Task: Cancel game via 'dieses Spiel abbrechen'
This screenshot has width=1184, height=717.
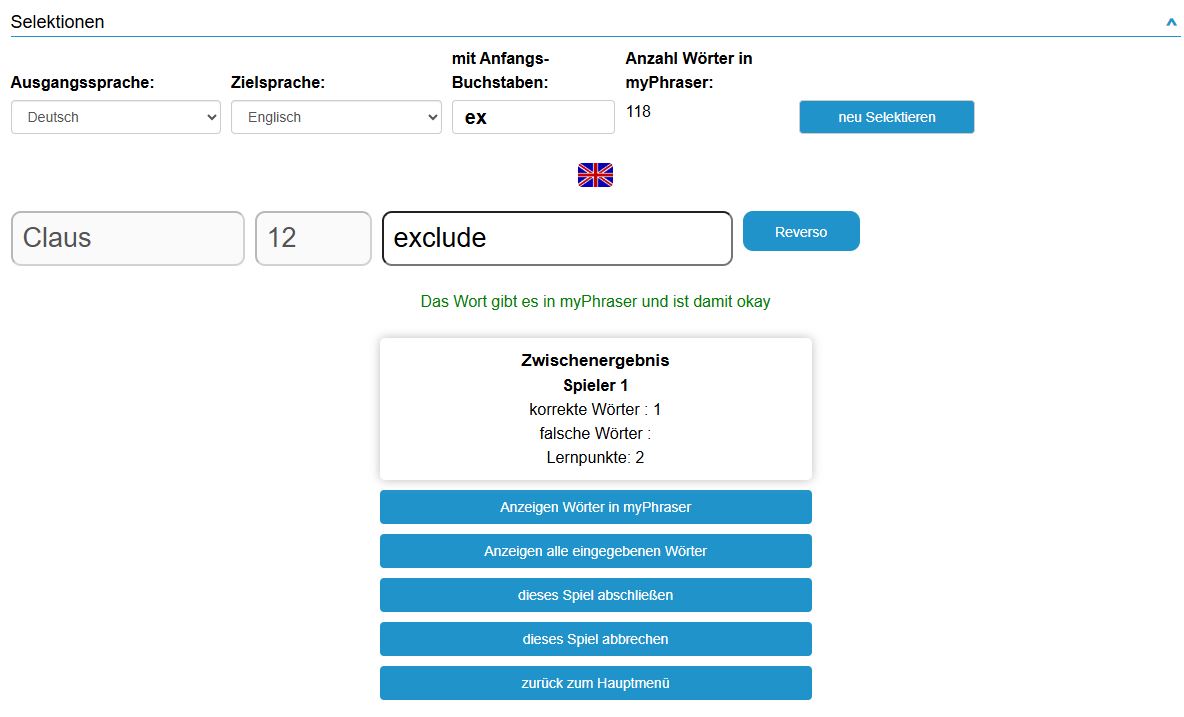Action: click(596, 639)
